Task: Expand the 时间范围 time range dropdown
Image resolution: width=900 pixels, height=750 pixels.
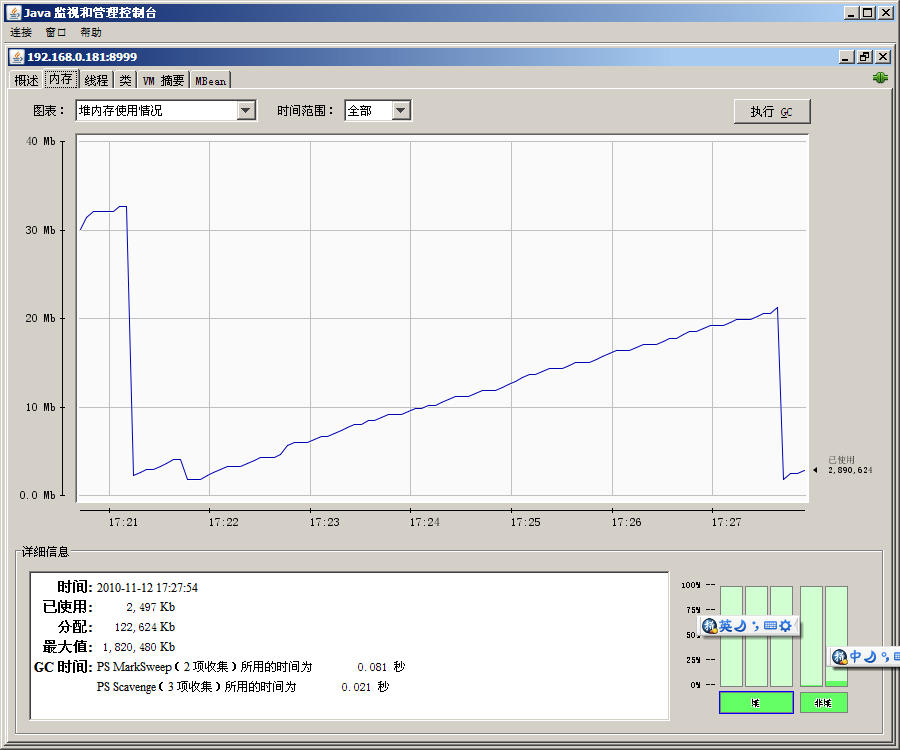Action: tap(401, 111)
